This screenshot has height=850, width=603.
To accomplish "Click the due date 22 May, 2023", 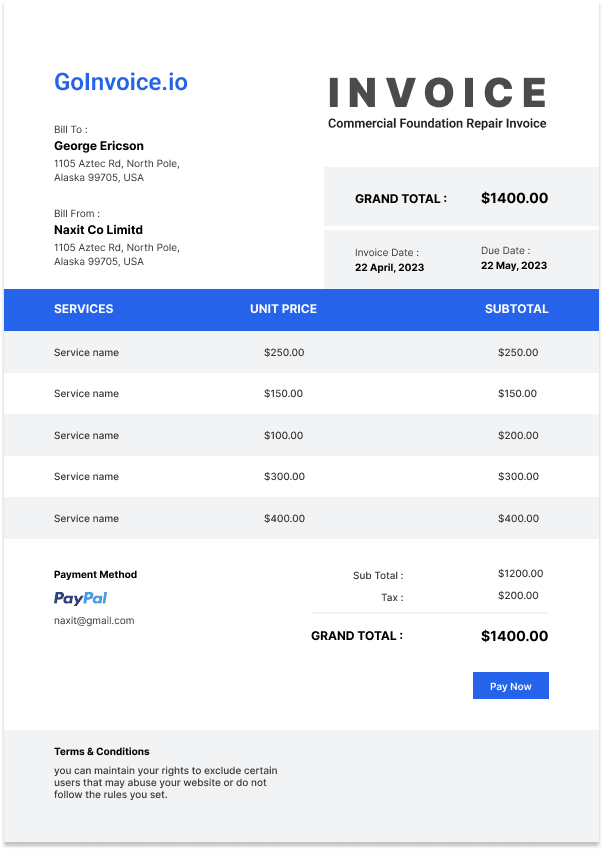I will tap(514, 266).
